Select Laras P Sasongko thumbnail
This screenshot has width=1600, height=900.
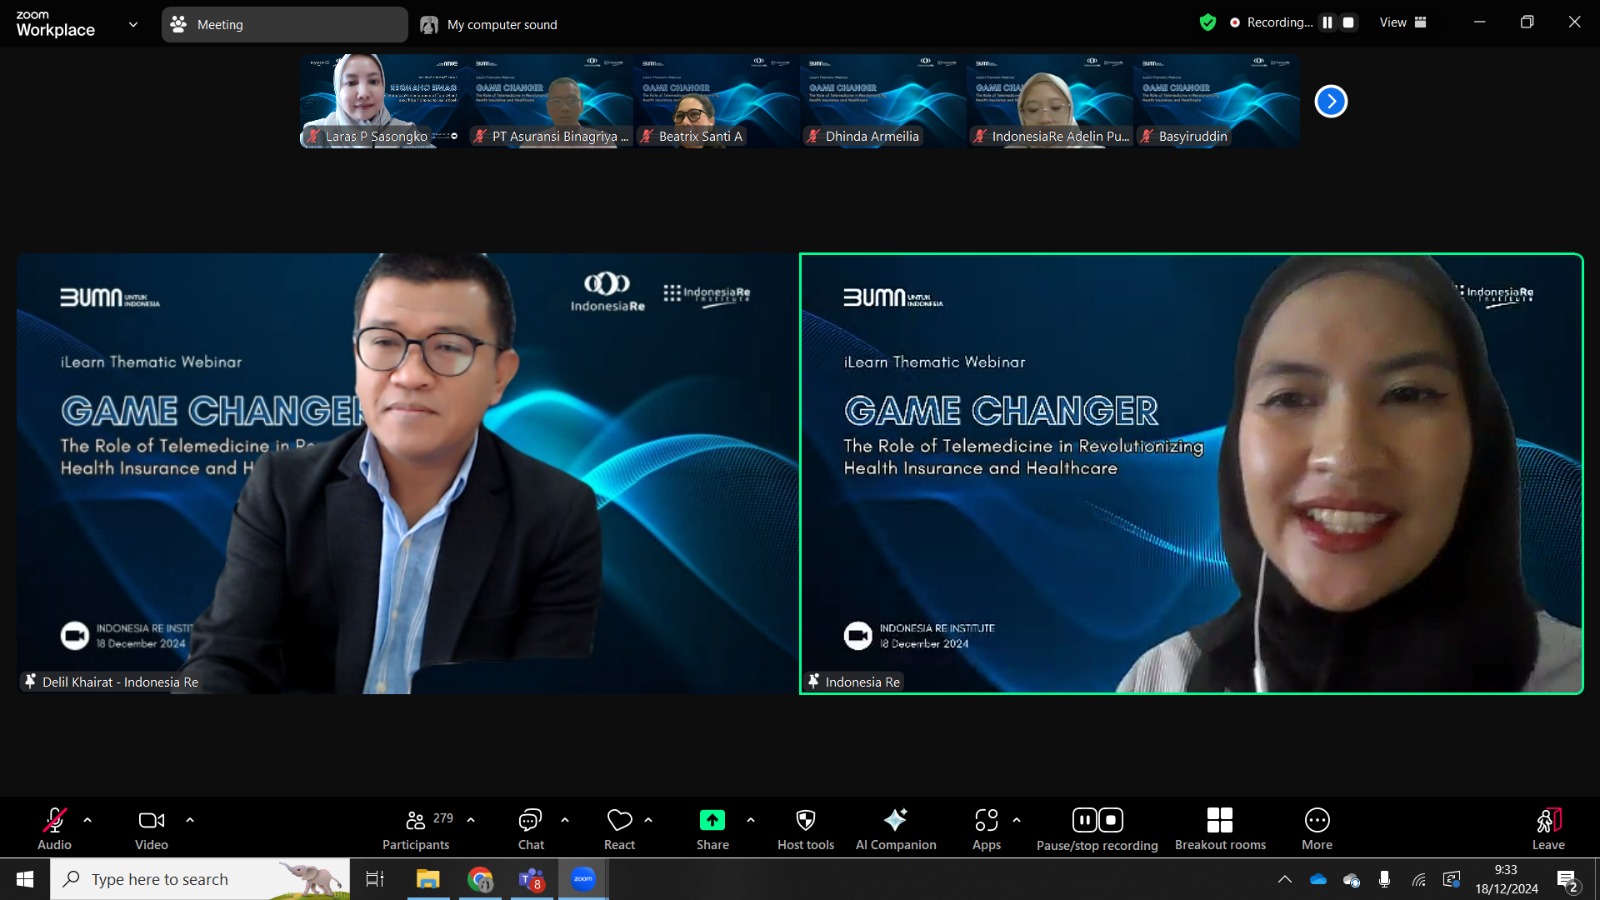(383, 101)
